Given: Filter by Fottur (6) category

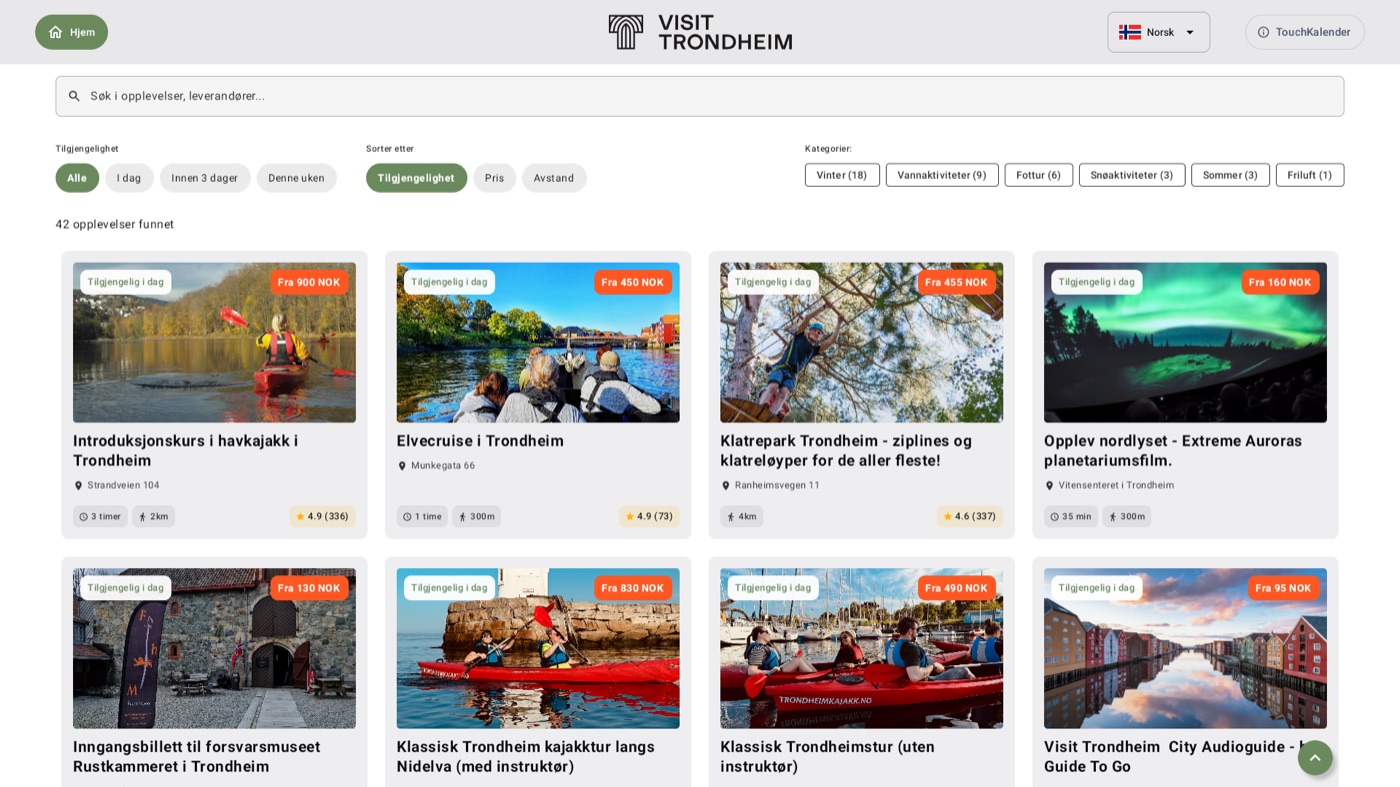Looking at the screenshot, I should 1039,175.
